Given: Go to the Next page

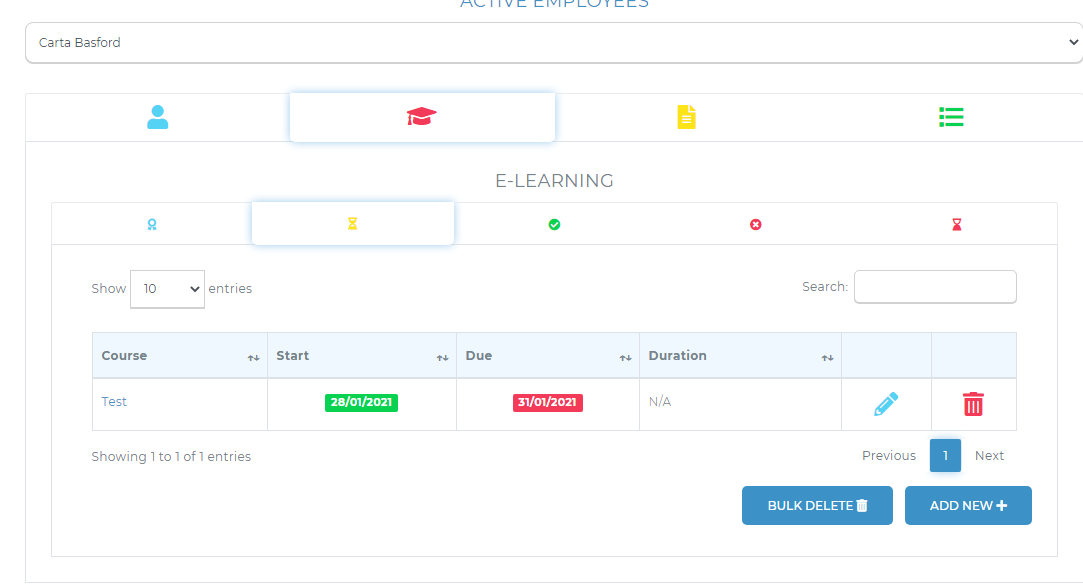Looking at the screenshot, I should pos(989,456).
